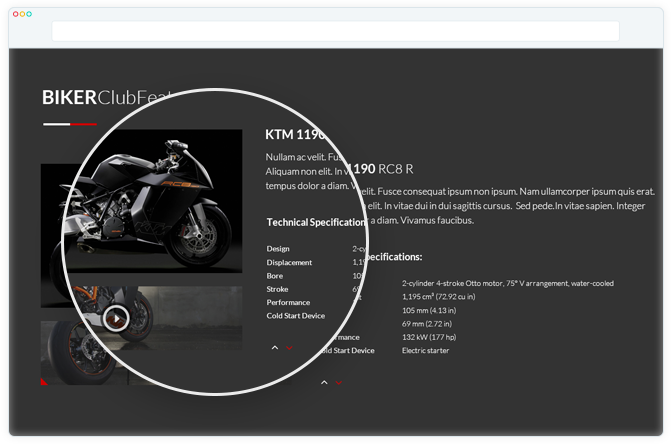Select the '1,195 cm³ (72.92 cu in)' value
671x445 pixels.
tap(438, 297)
